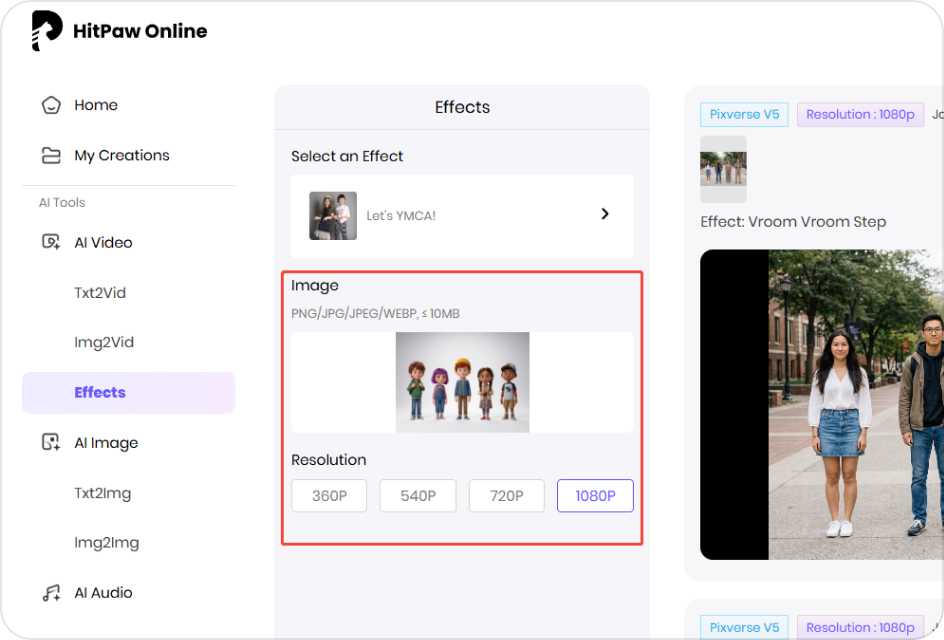This screenshot has height=640, width=944.
Task: Open the Txt2Img tool
Action: pyautogui.click(x=105, y=492)
